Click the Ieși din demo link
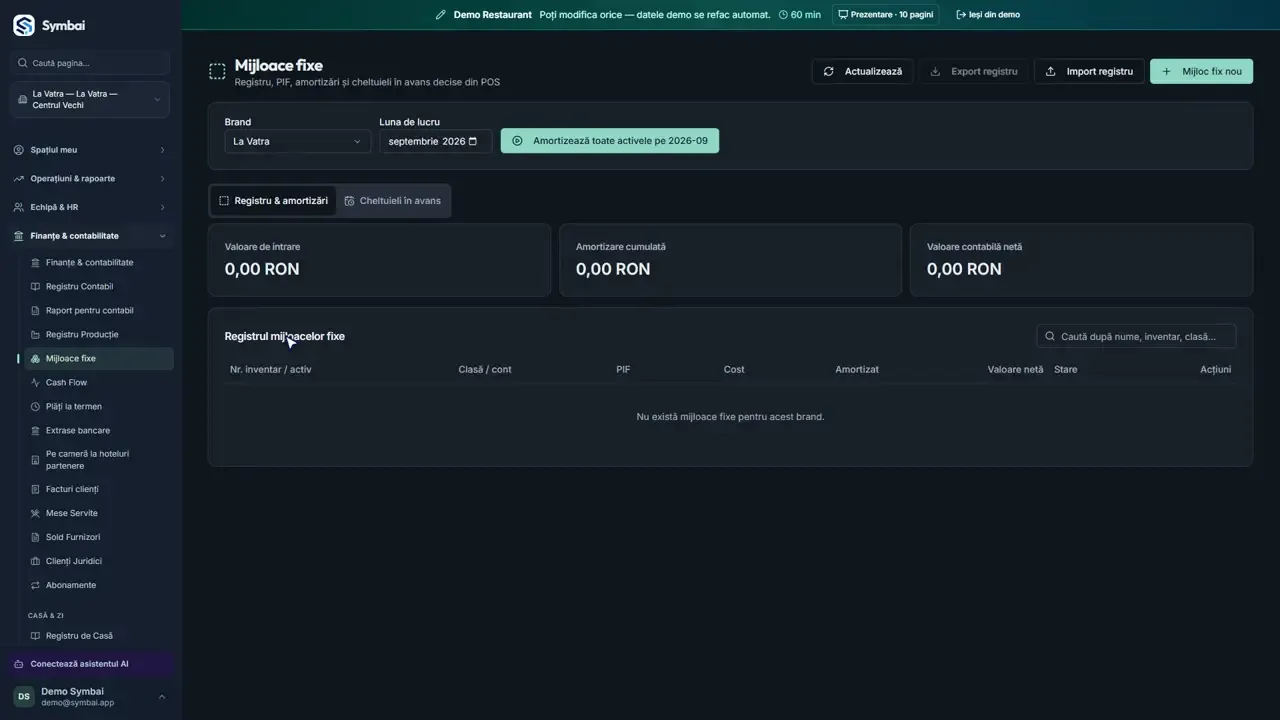1280x720 pixels. [x=988, y=15]
